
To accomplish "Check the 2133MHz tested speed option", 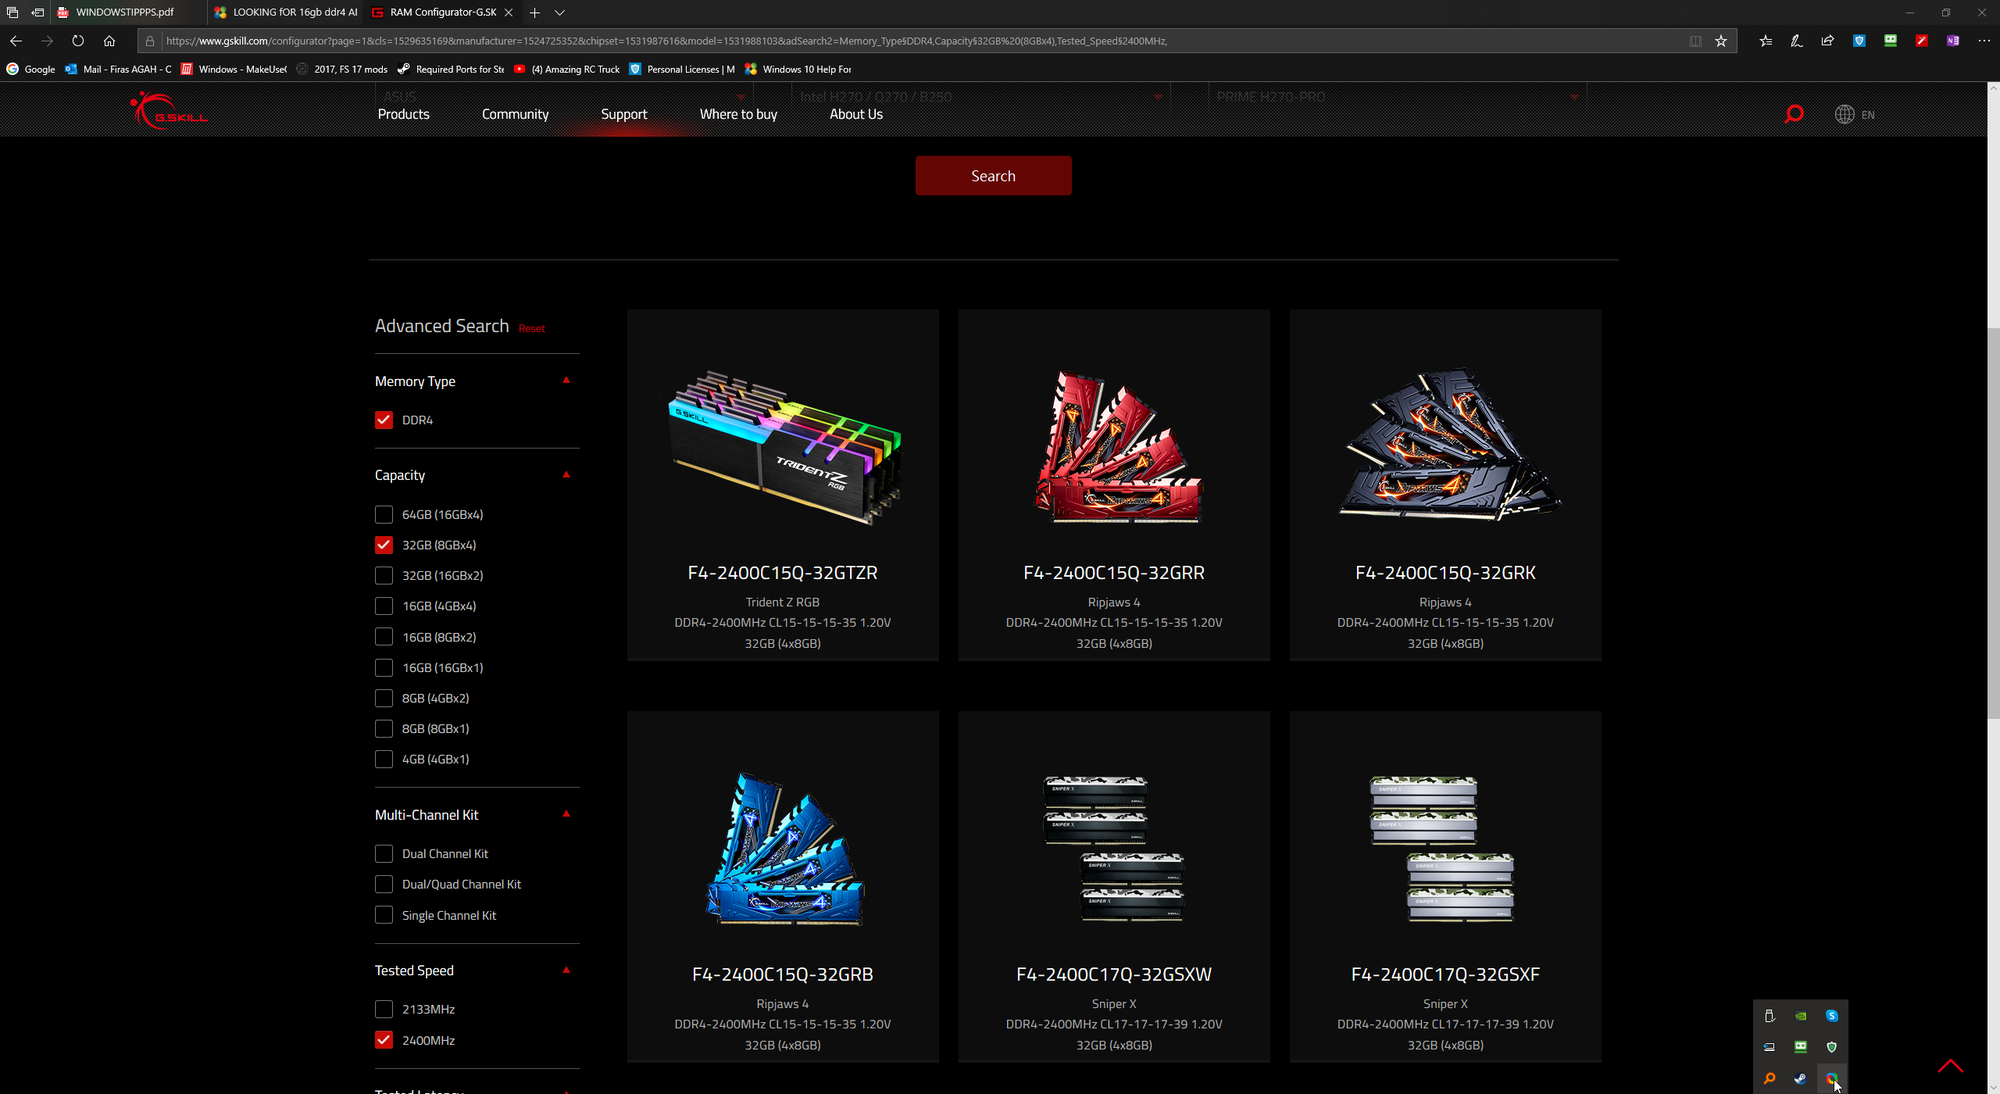I will tap(384, 1009).
